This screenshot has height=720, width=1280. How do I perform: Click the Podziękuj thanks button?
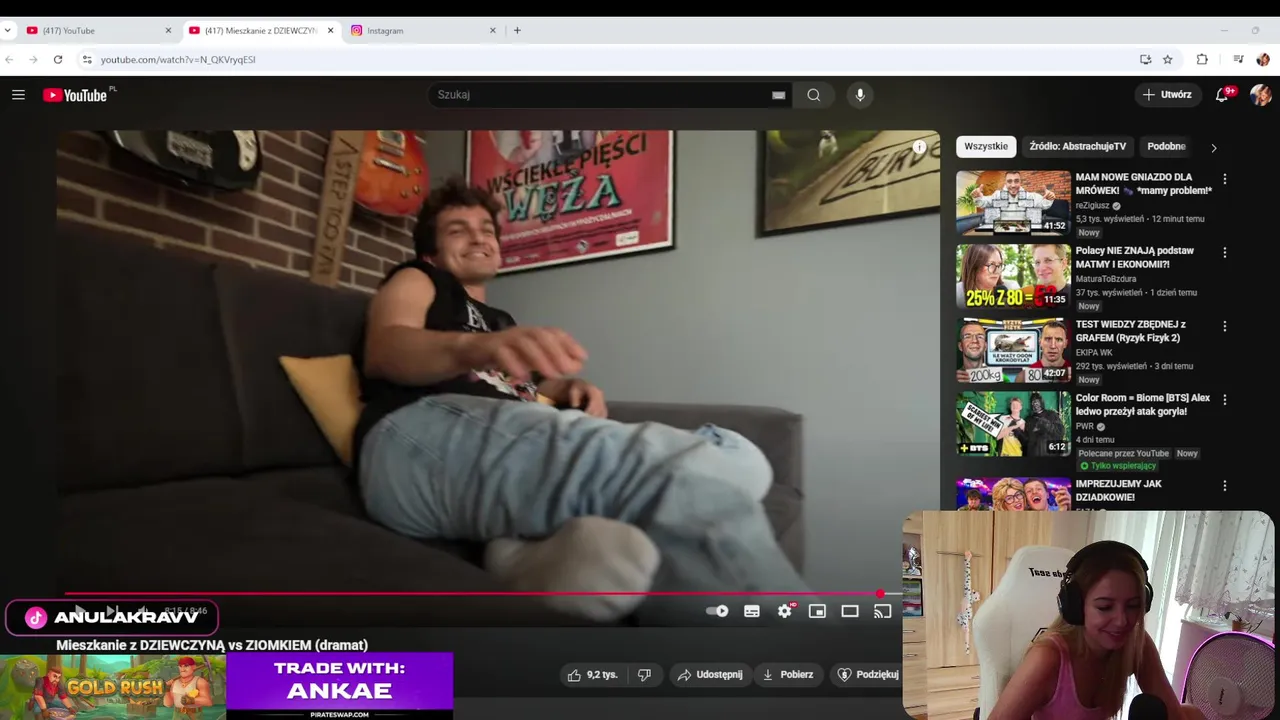click(x=868, y=675)
